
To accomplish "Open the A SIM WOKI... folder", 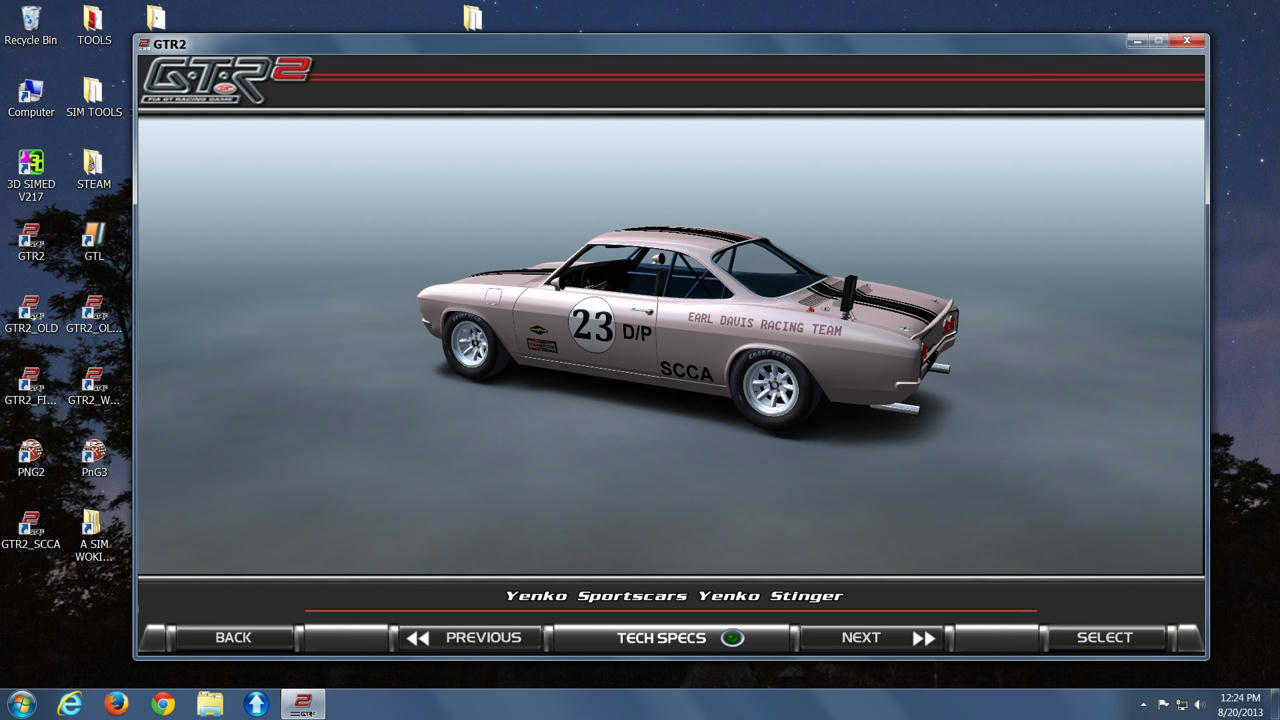I will tap(94, 536).
